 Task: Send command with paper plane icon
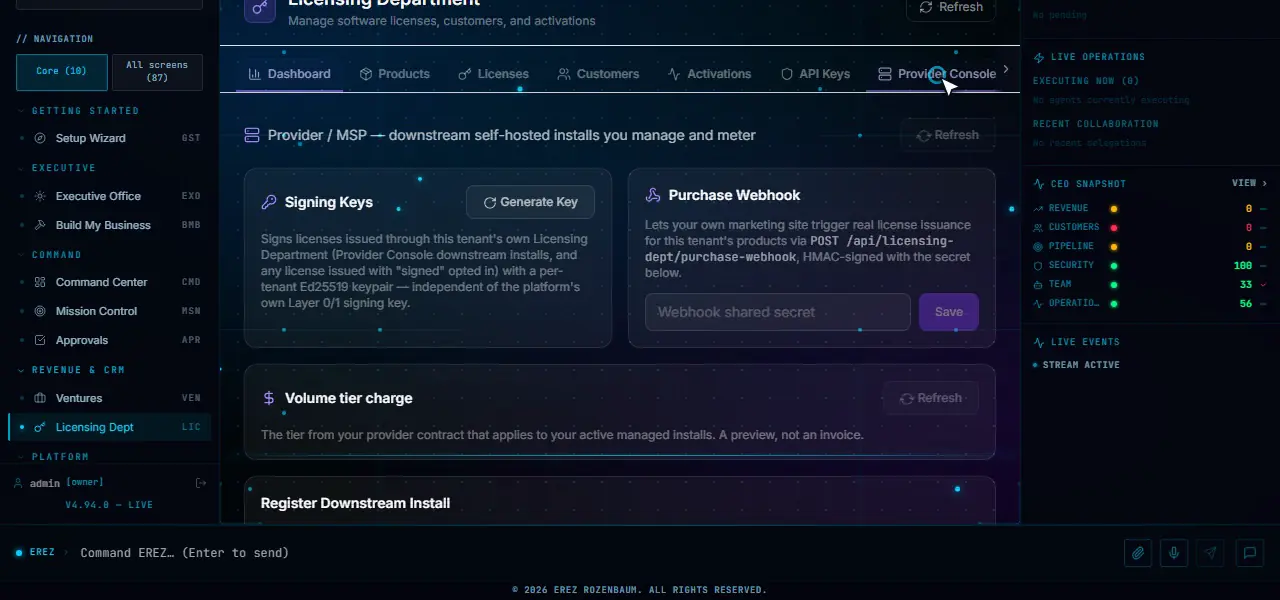click(1211, 553)
